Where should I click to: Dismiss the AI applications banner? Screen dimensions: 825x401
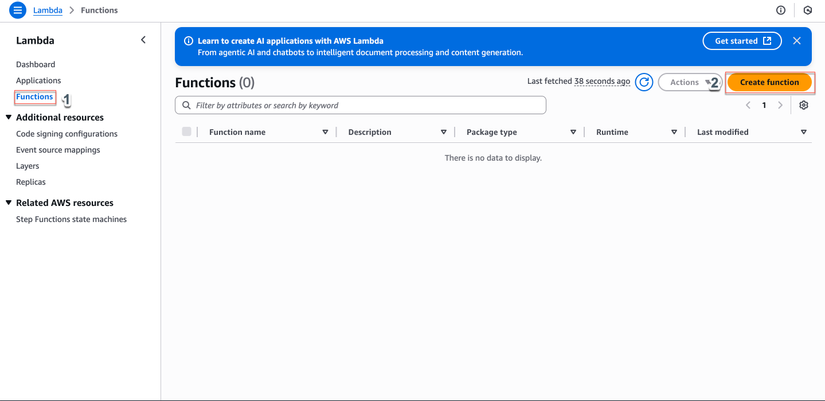[x=796, y=41]
